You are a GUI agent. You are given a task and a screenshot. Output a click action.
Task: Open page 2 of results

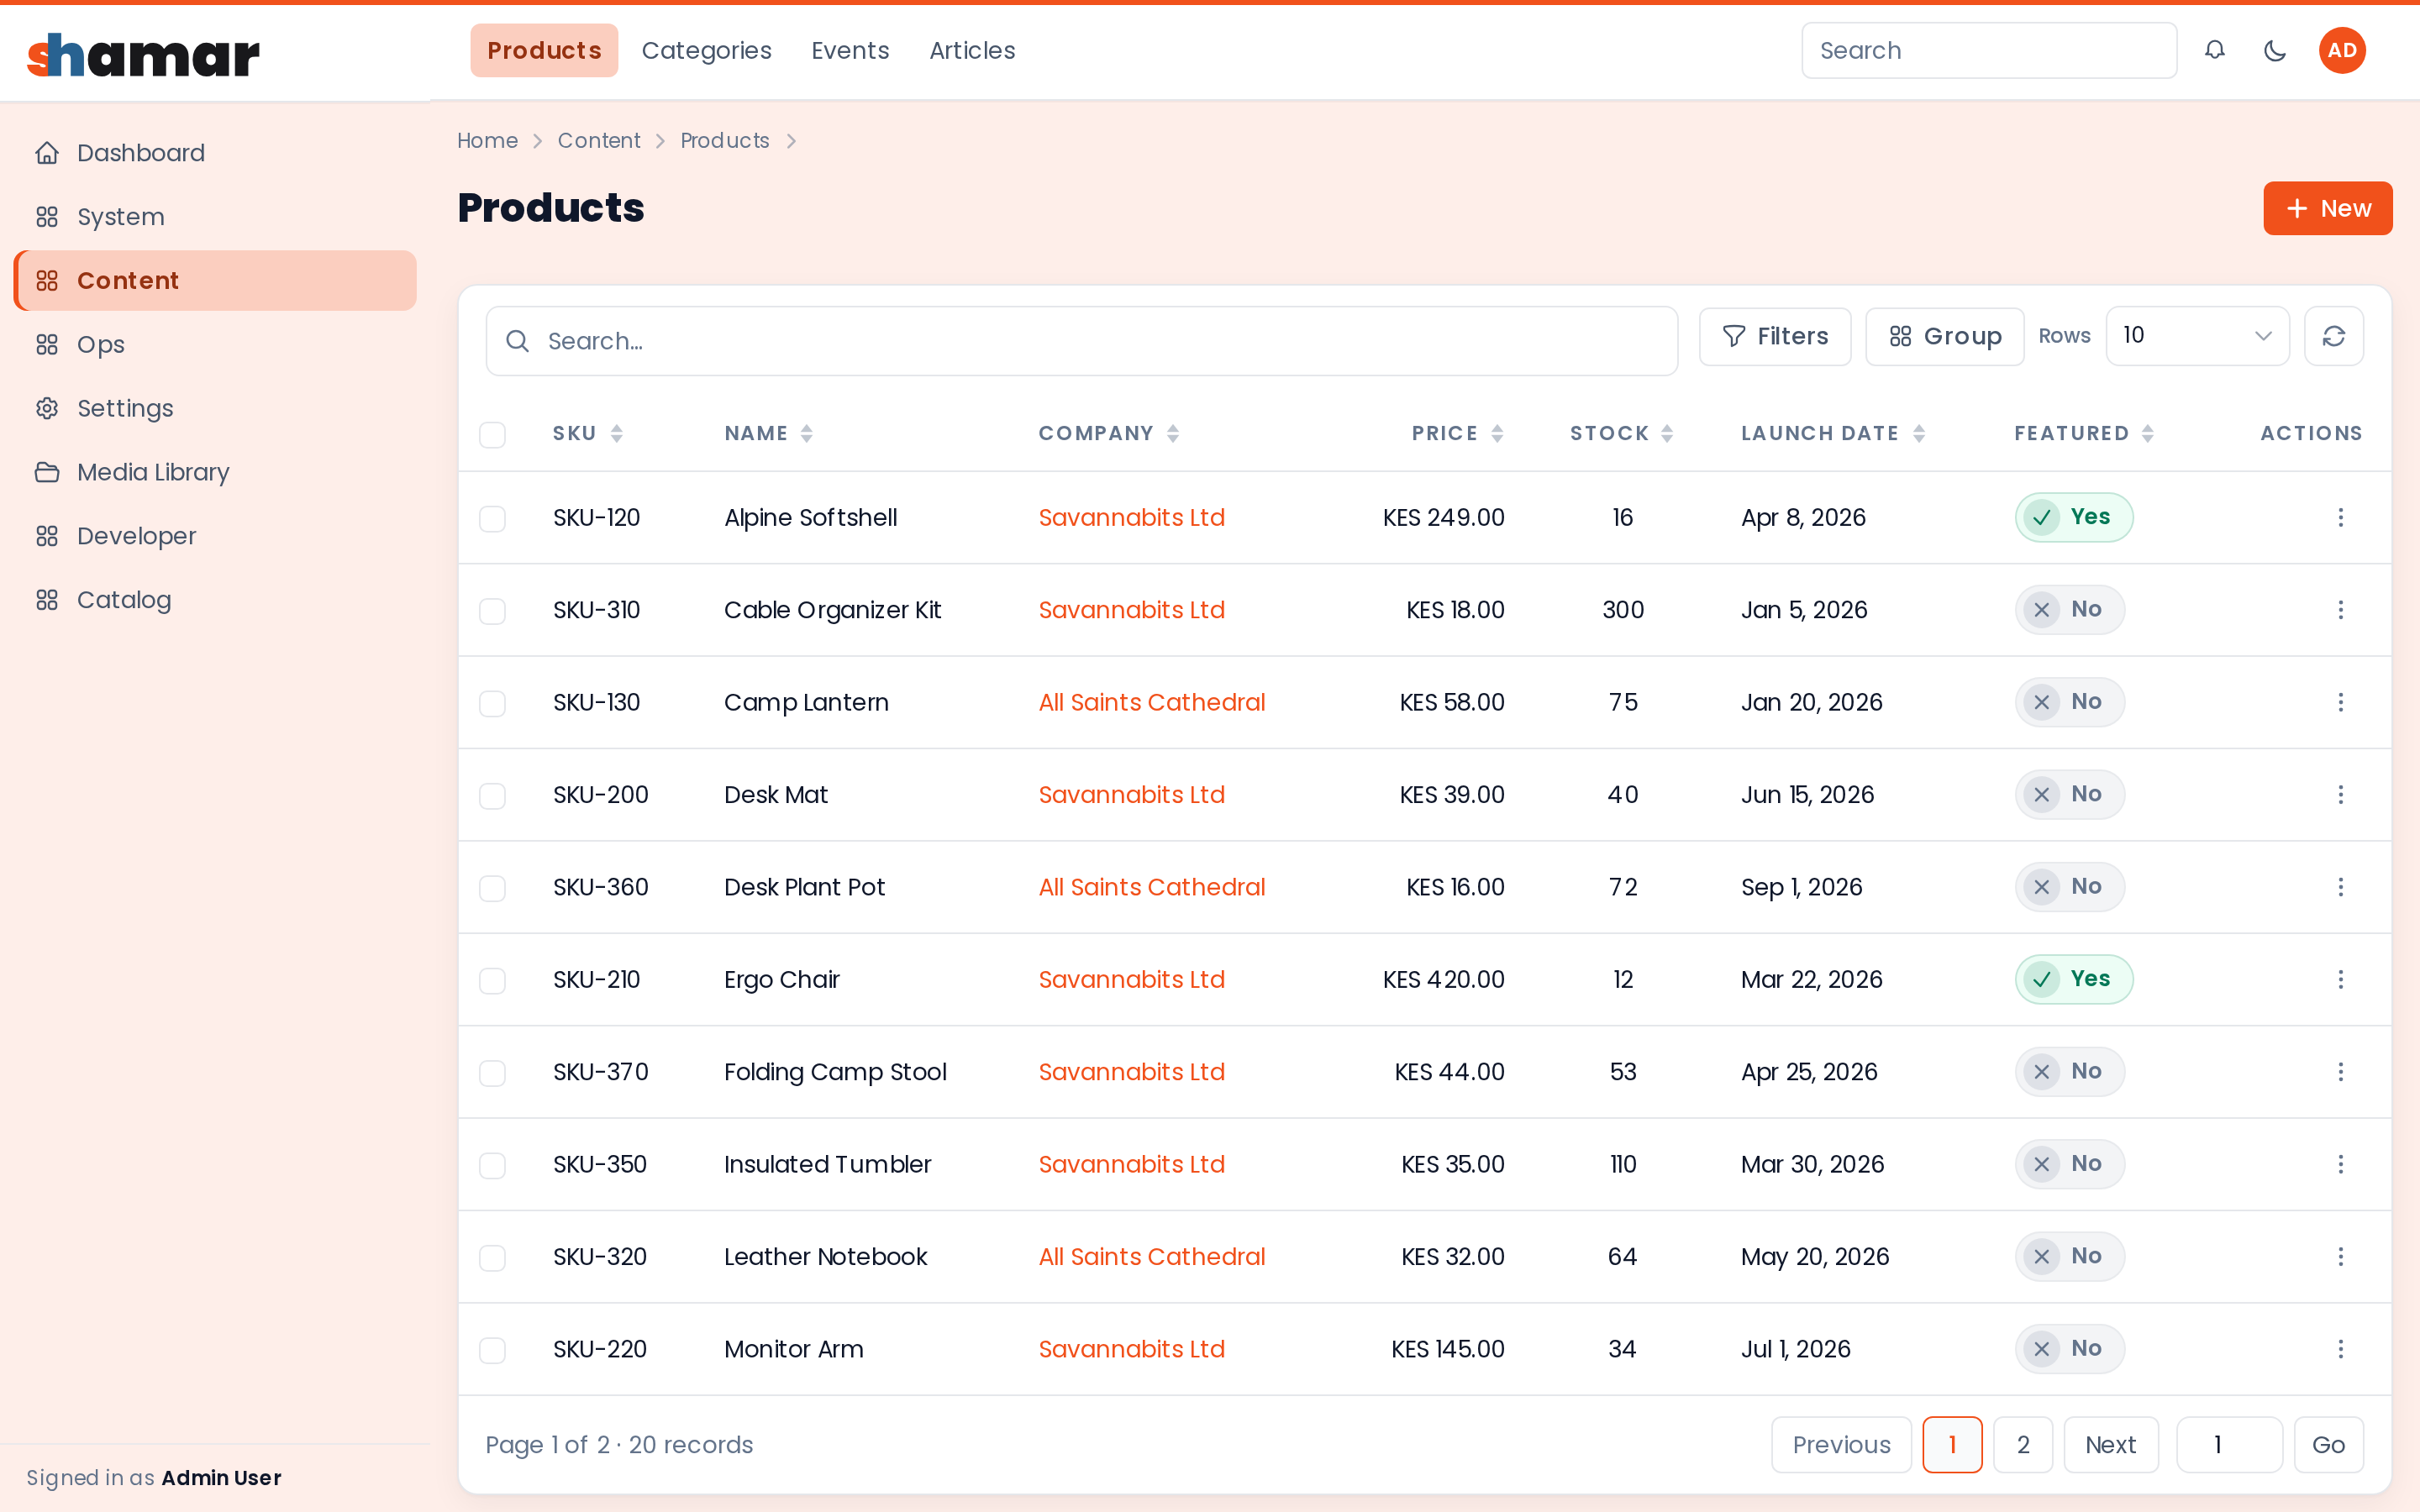coord(2022,1445)
